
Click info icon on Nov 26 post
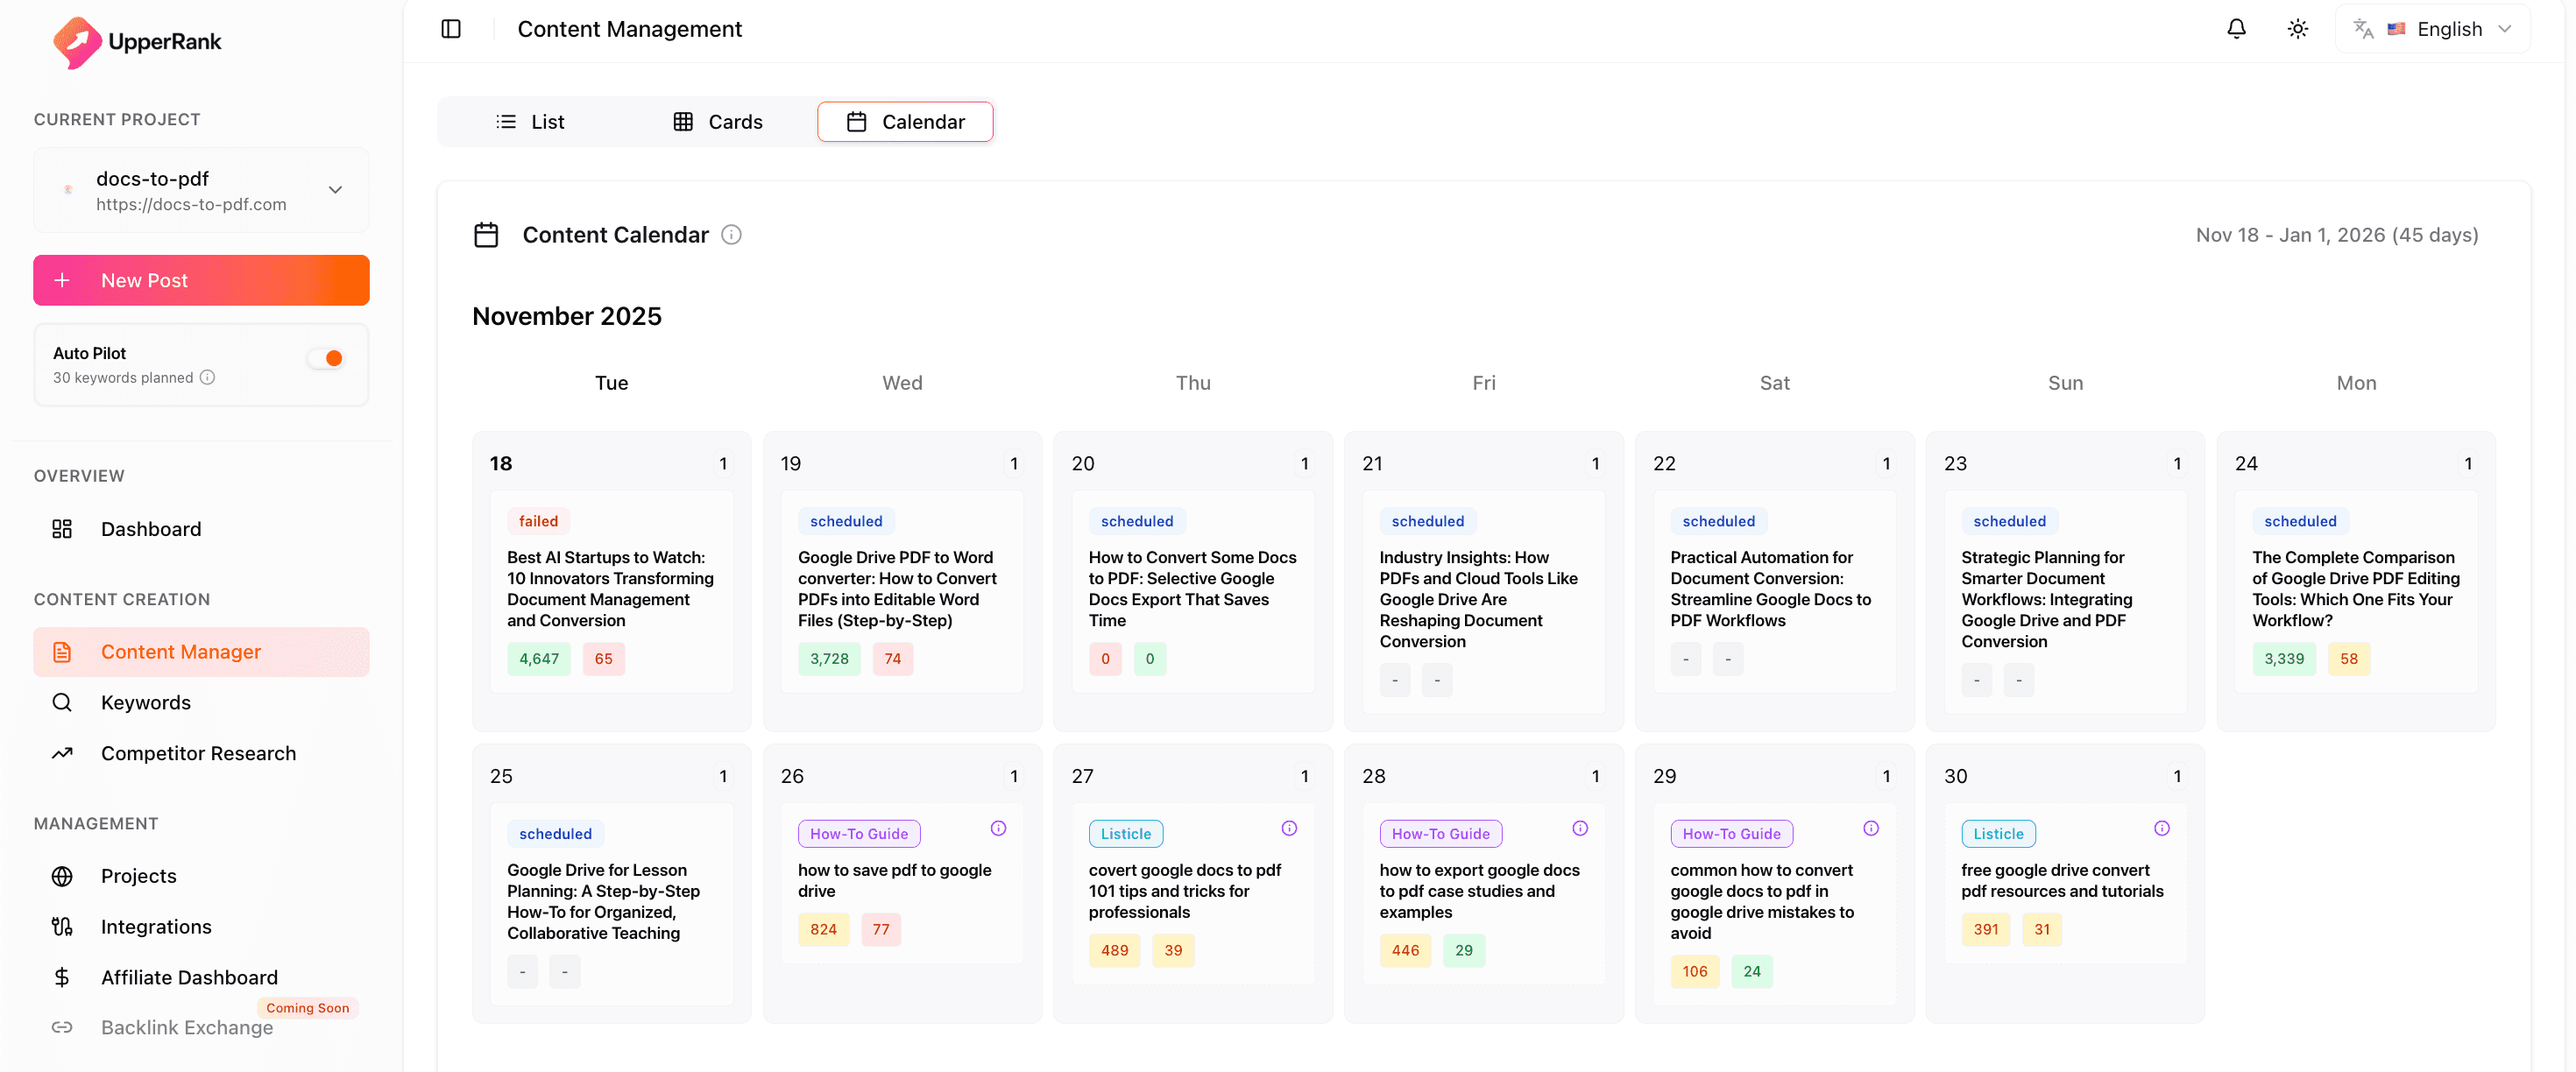pos(998,828)
